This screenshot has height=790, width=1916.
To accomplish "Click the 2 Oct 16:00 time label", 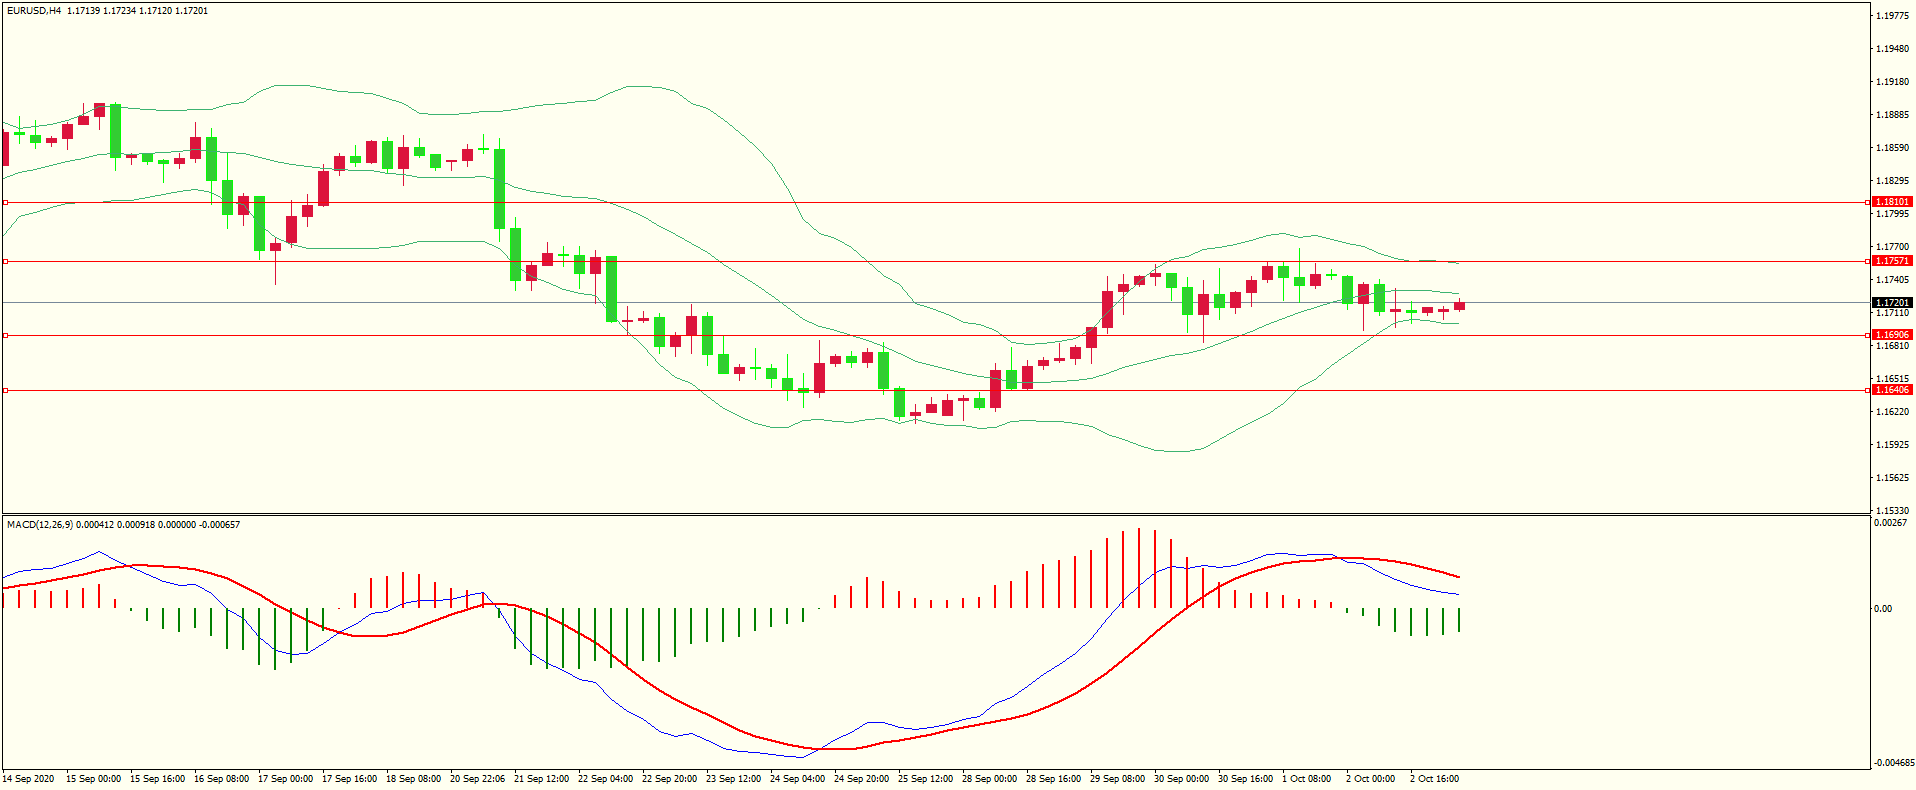I will tap(1434, 779).
